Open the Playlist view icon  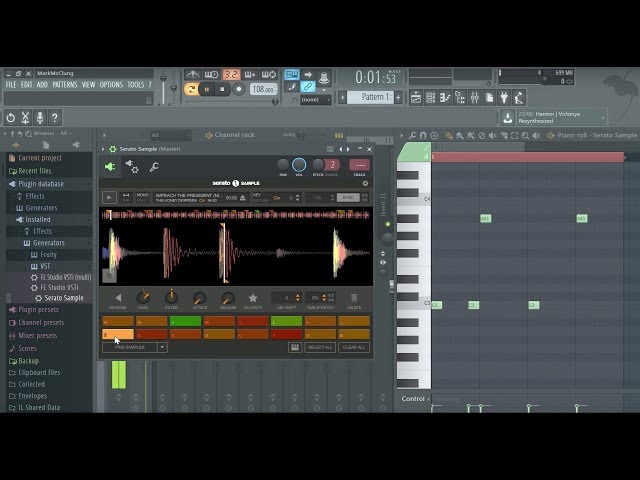pos(416,98)
